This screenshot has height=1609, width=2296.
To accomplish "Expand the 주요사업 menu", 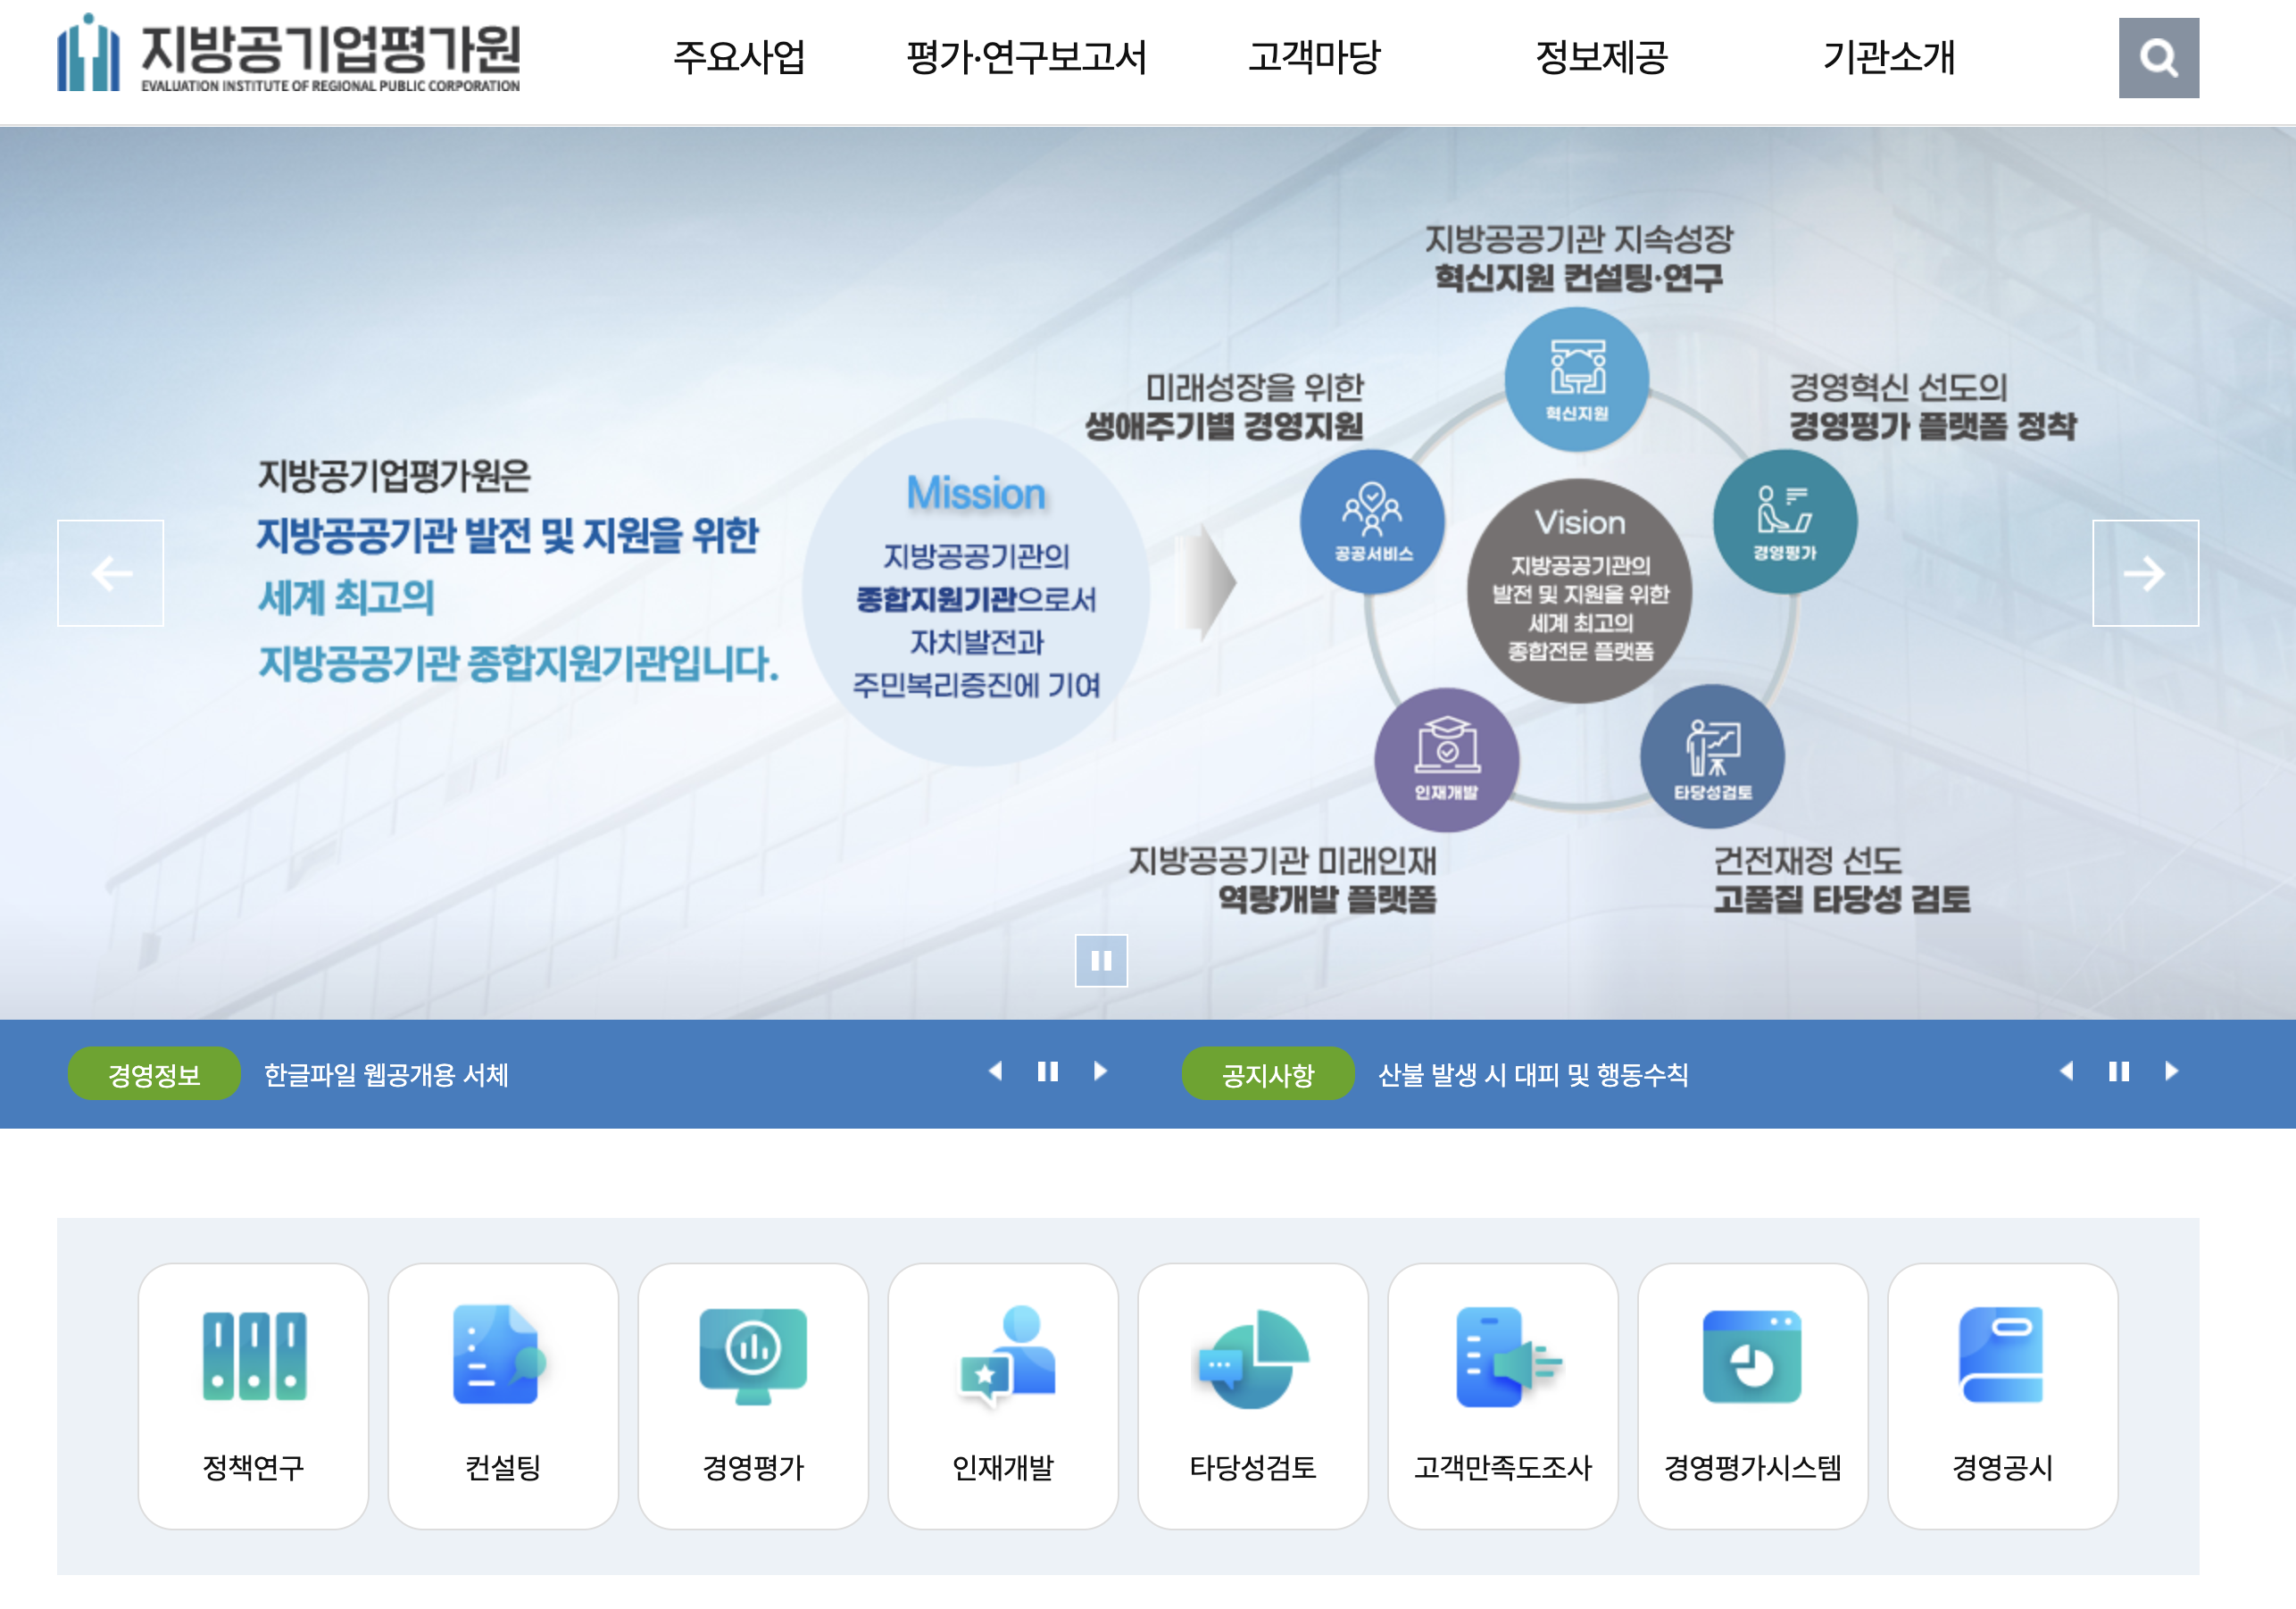I will [x=738, y=57].
